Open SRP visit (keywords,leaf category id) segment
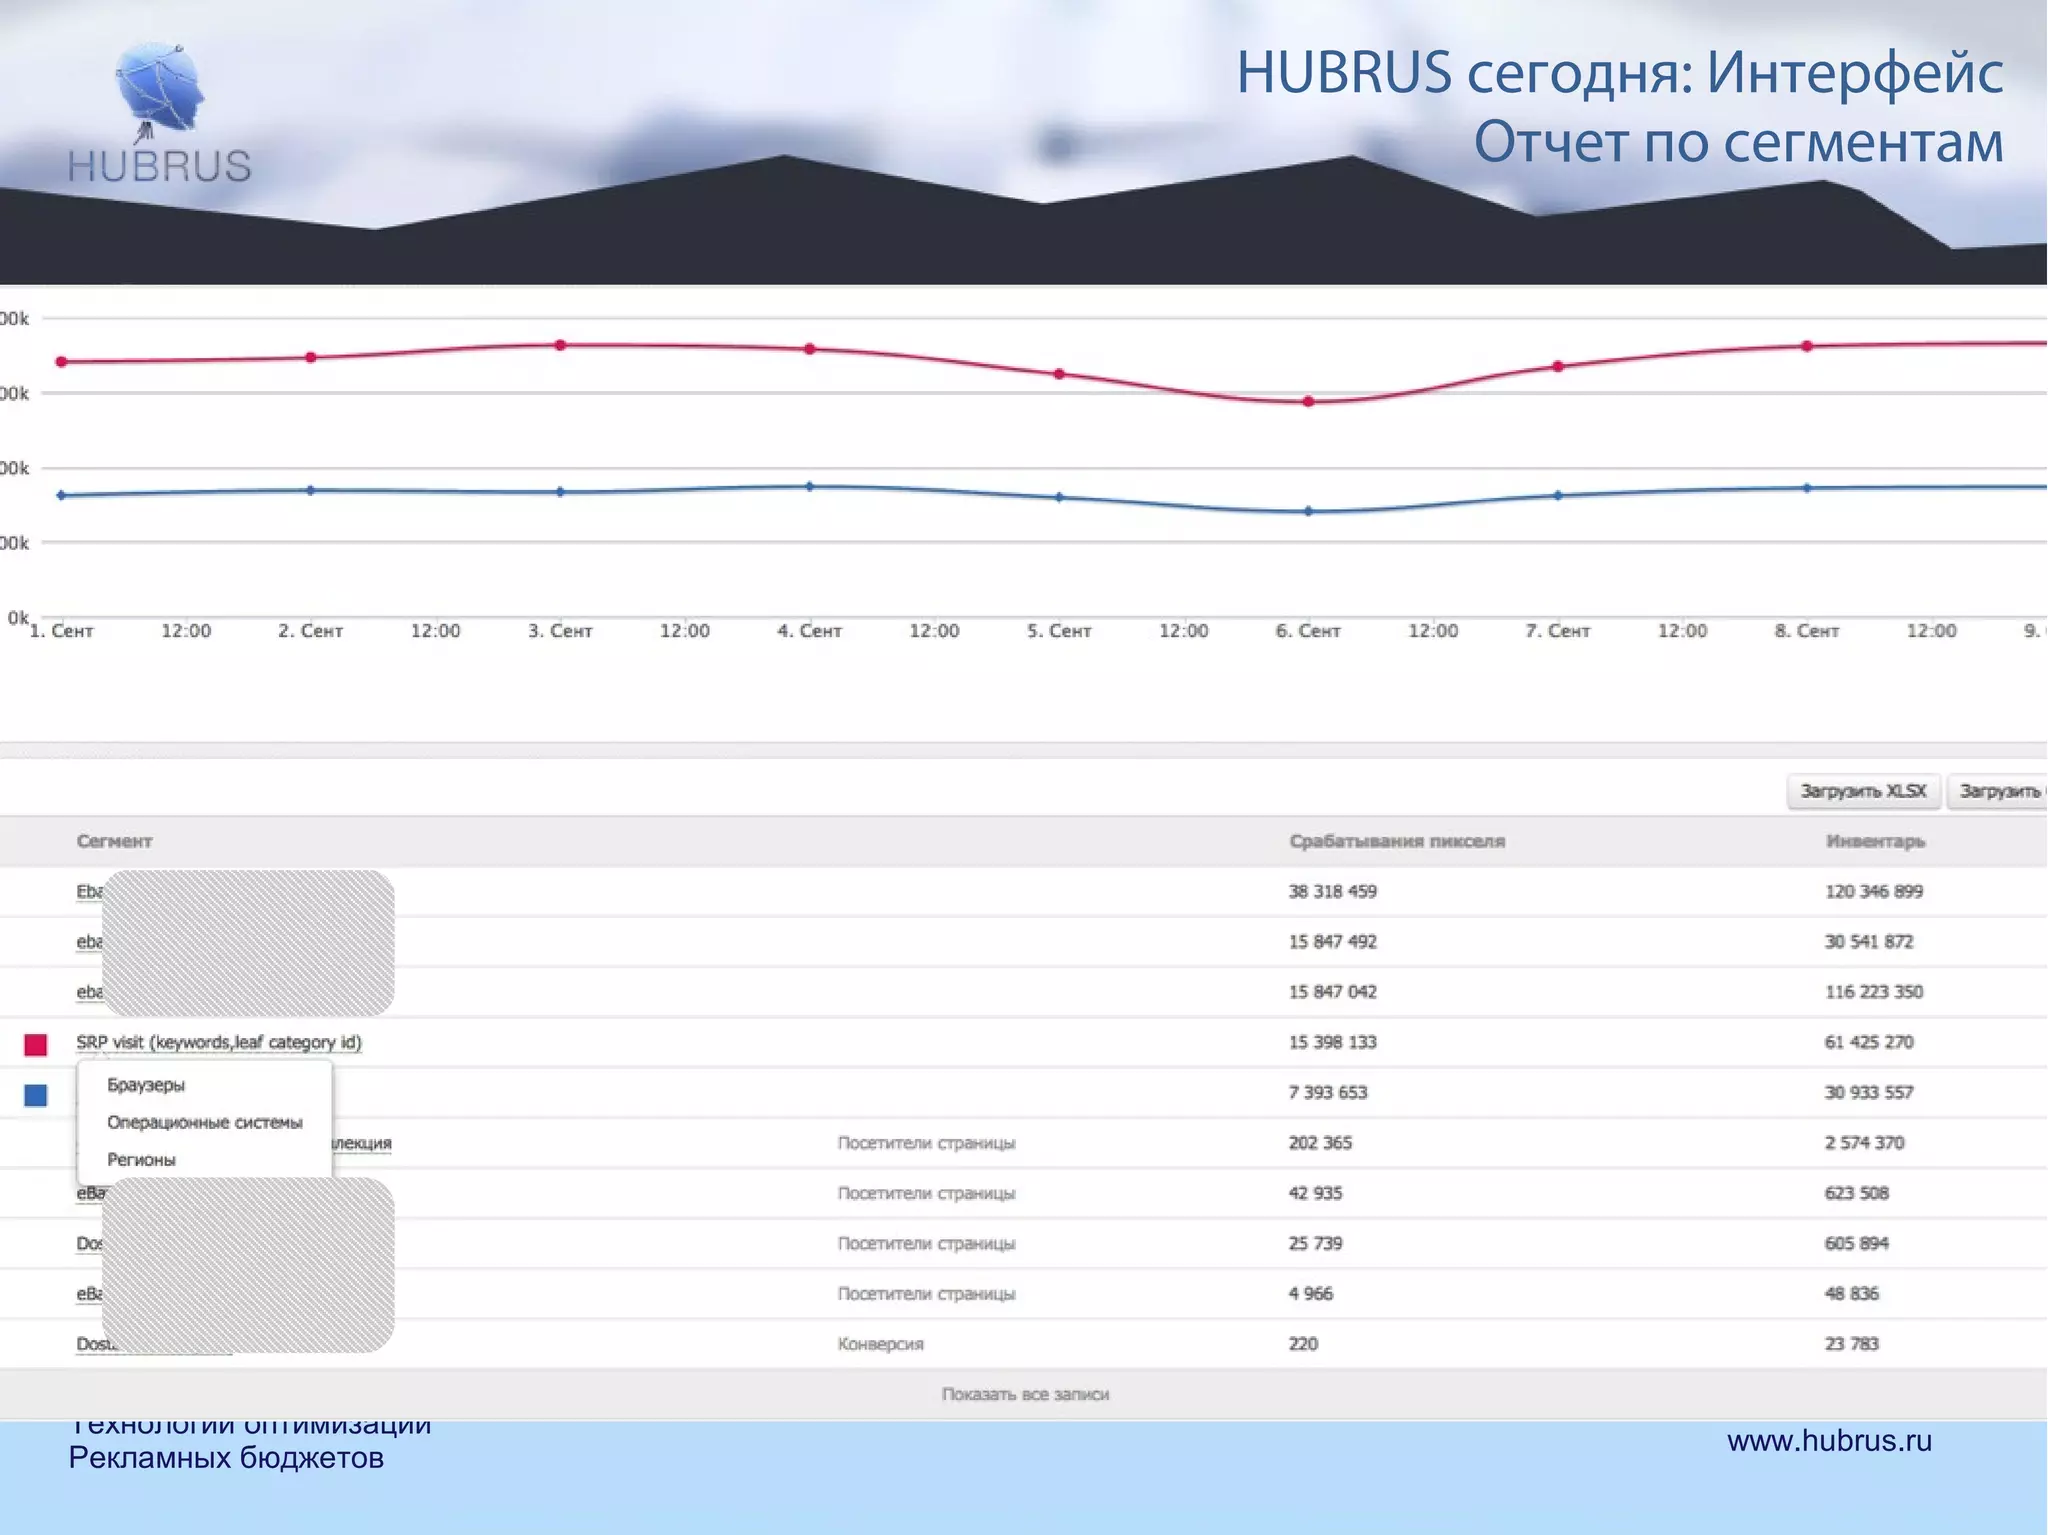 click(219, 1042)
